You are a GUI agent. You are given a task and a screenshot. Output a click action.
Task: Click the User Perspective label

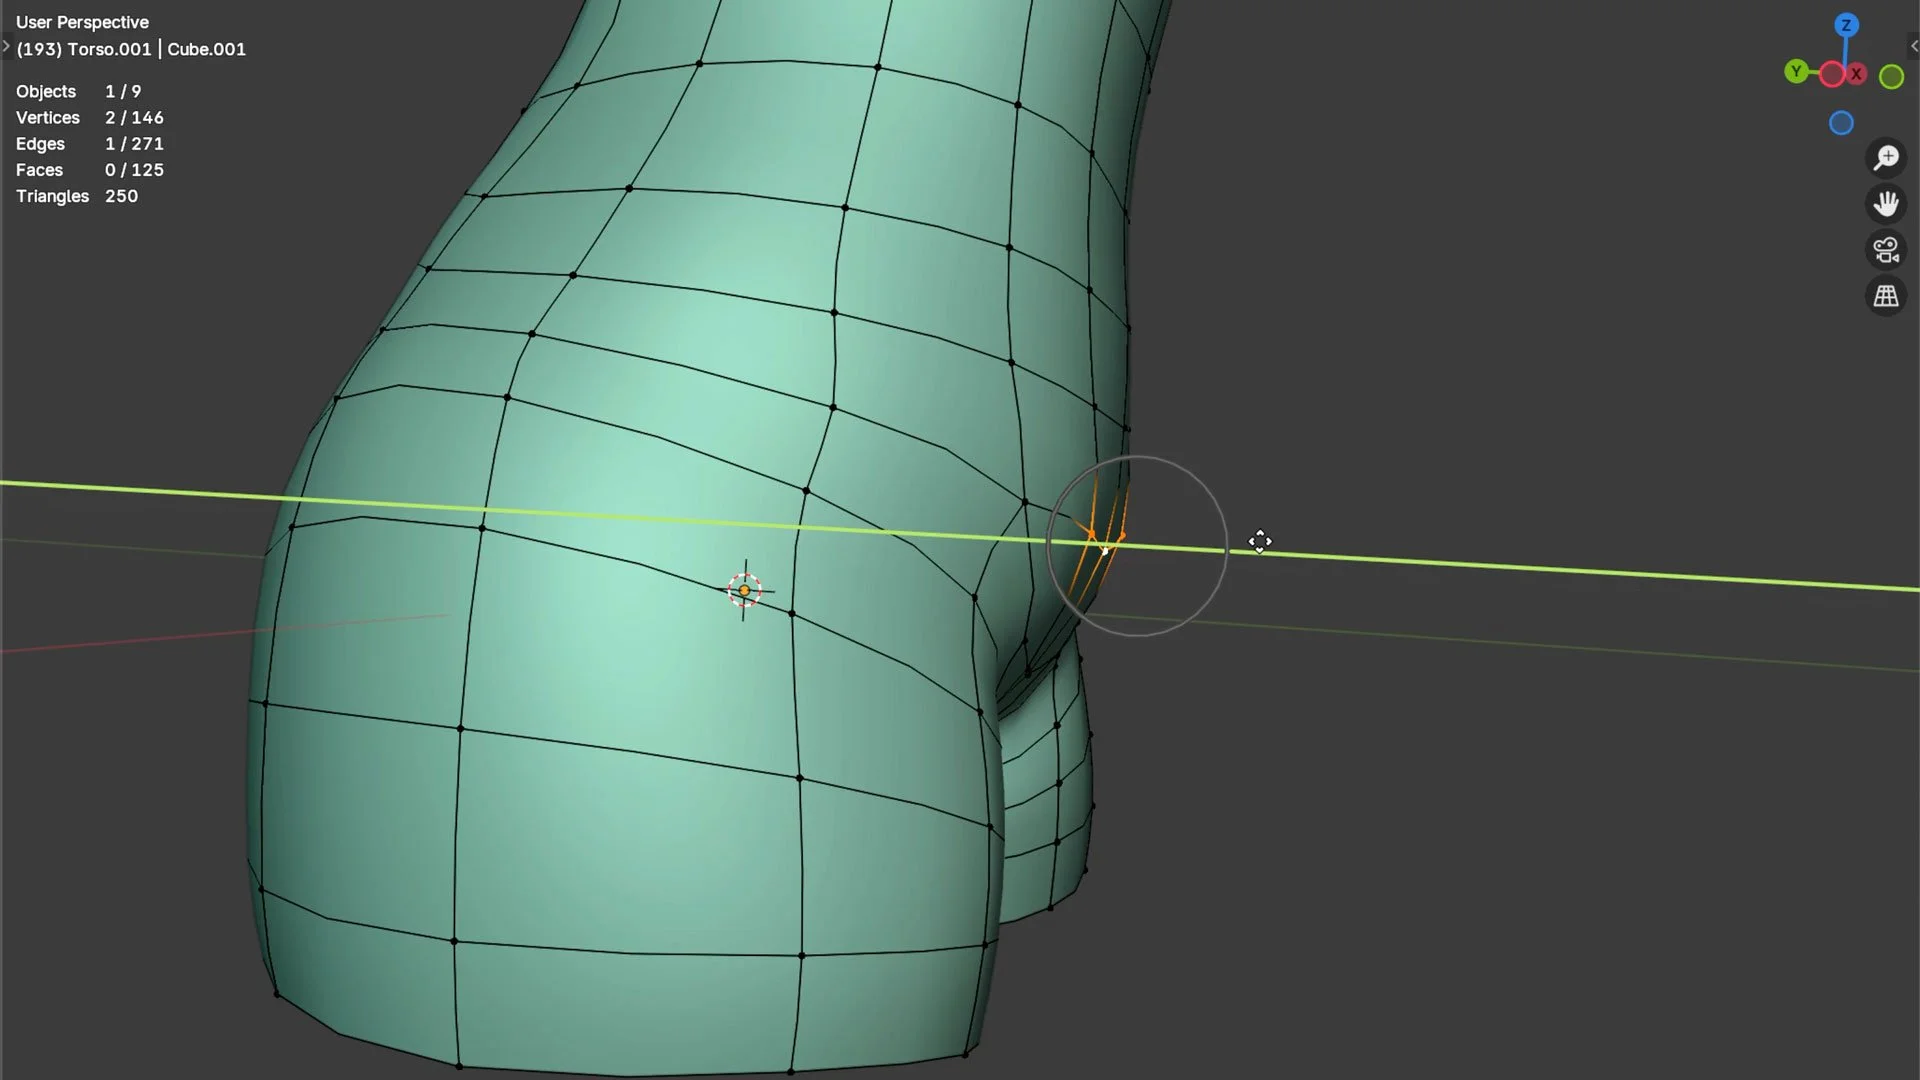(x=82, y=22)
